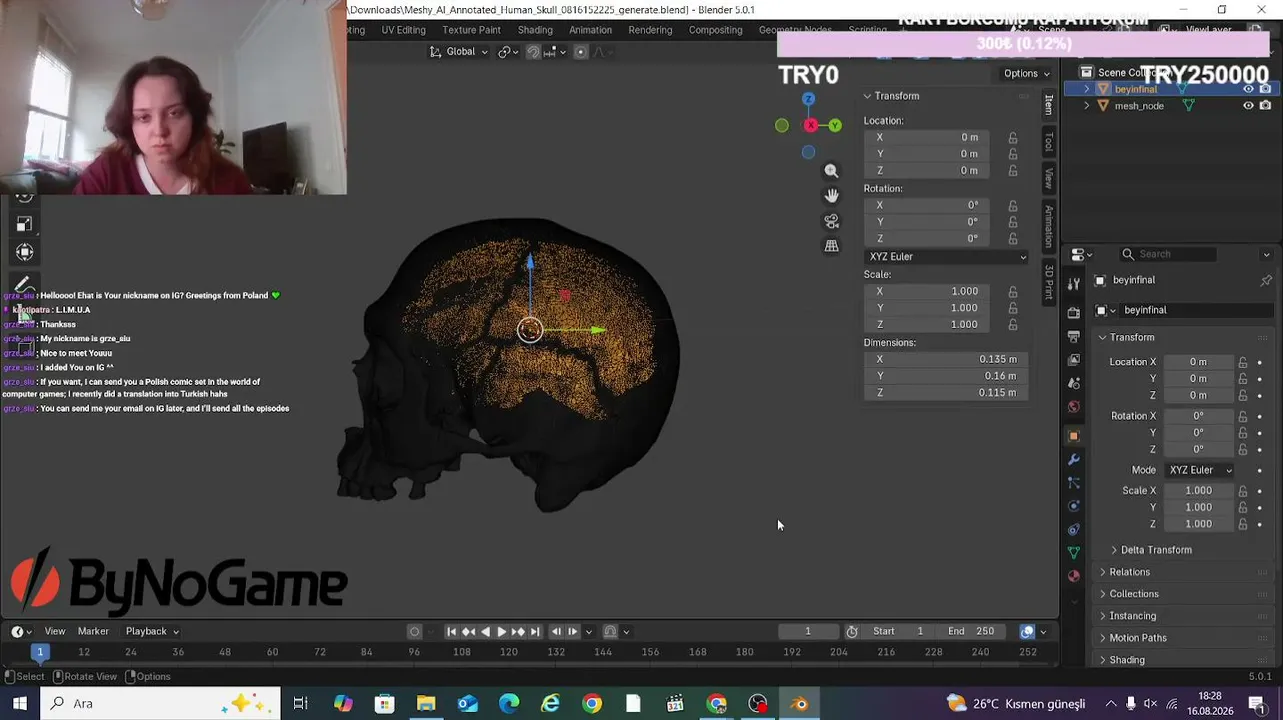1283x720 pixels.
Task: Toggle mesh_node render camera icon
Action: click(1266, 105)
